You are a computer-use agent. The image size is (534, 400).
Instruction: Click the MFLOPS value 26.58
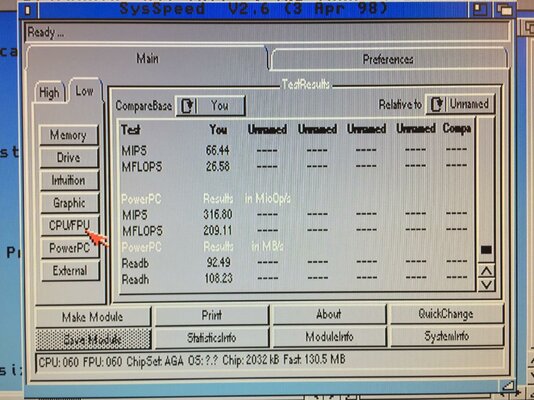(x=218, y=166)
